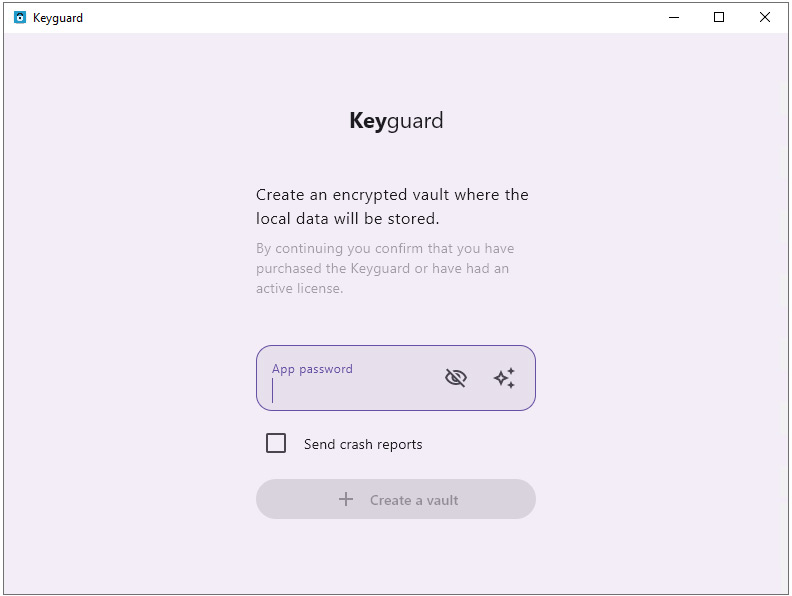Click the plus icon on Create a vault

346,500
